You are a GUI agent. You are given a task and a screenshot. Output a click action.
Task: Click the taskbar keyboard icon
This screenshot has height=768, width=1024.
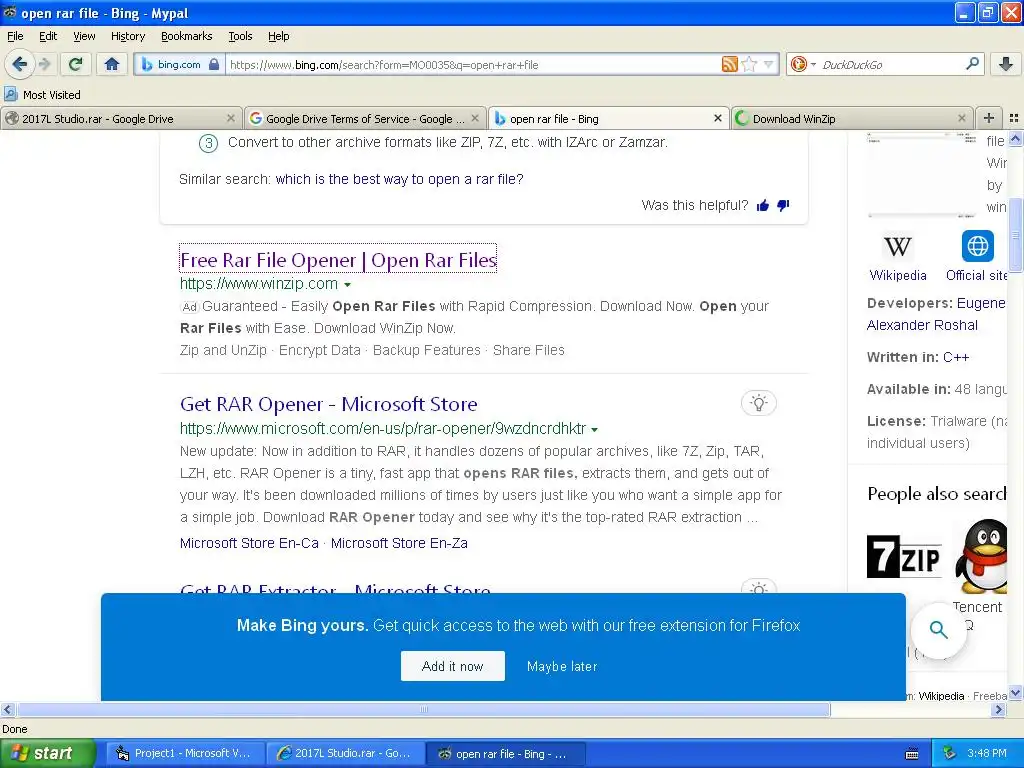tap(912, 754)
